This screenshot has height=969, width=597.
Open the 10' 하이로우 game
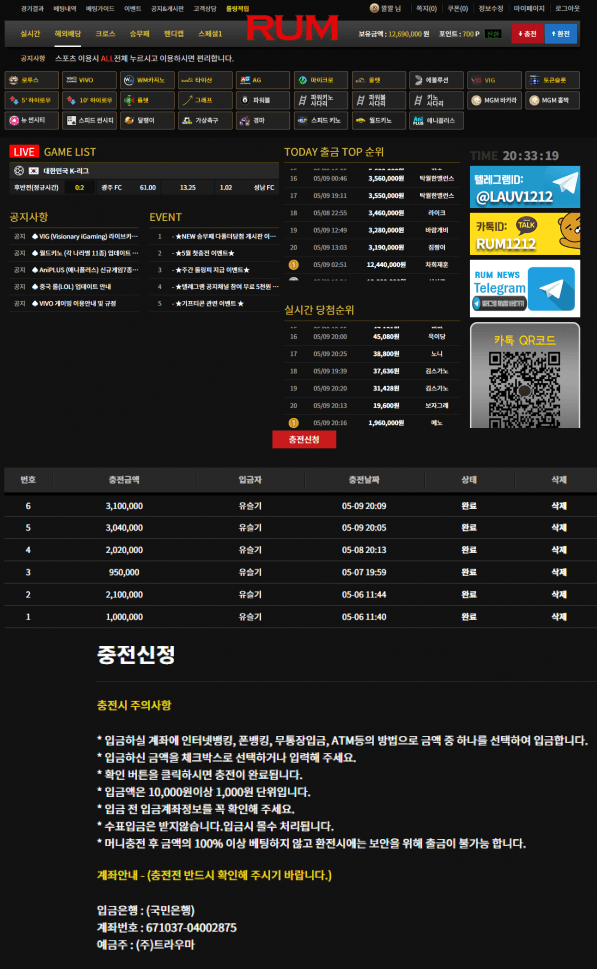(90, 100)
